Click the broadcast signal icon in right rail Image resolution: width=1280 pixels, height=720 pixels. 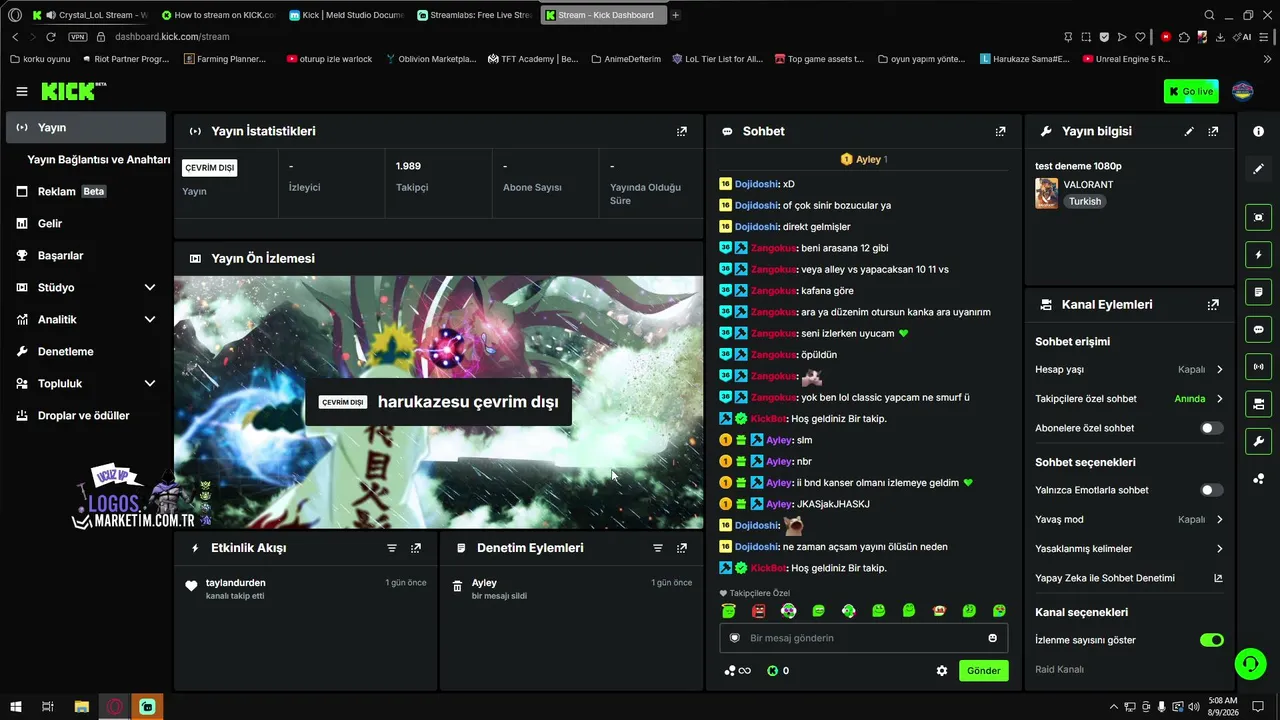point(1258,367)
